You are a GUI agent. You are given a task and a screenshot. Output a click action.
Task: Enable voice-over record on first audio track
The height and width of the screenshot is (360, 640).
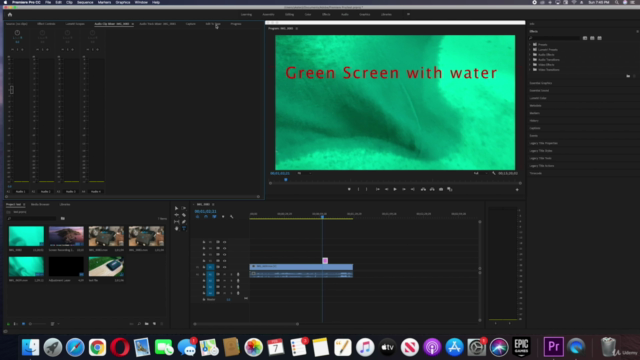[238, 274]
